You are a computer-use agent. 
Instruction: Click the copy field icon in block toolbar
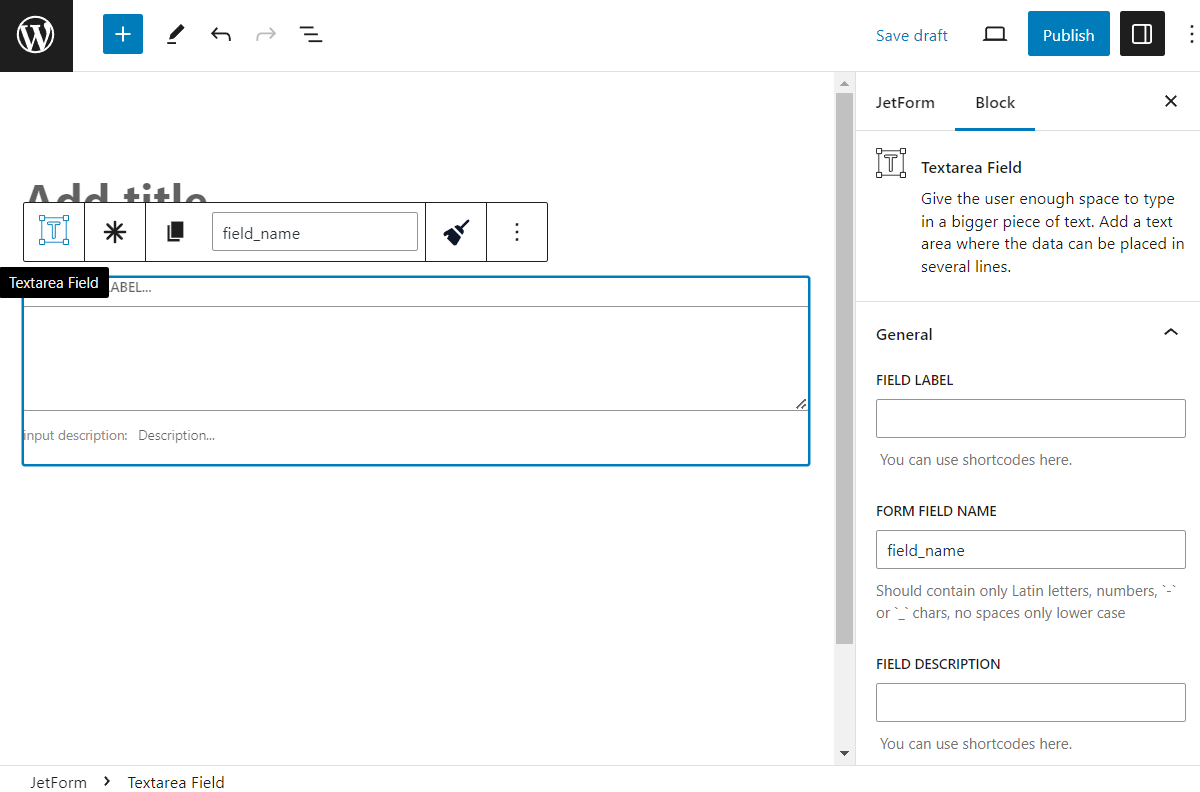(x=176, y=231)
